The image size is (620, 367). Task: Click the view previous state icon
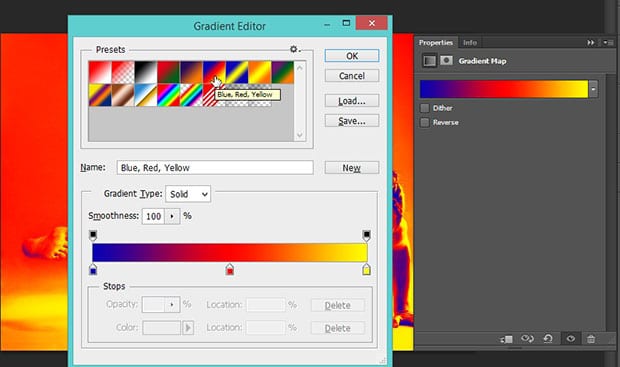pyautogui.click(x=527, y=339)
